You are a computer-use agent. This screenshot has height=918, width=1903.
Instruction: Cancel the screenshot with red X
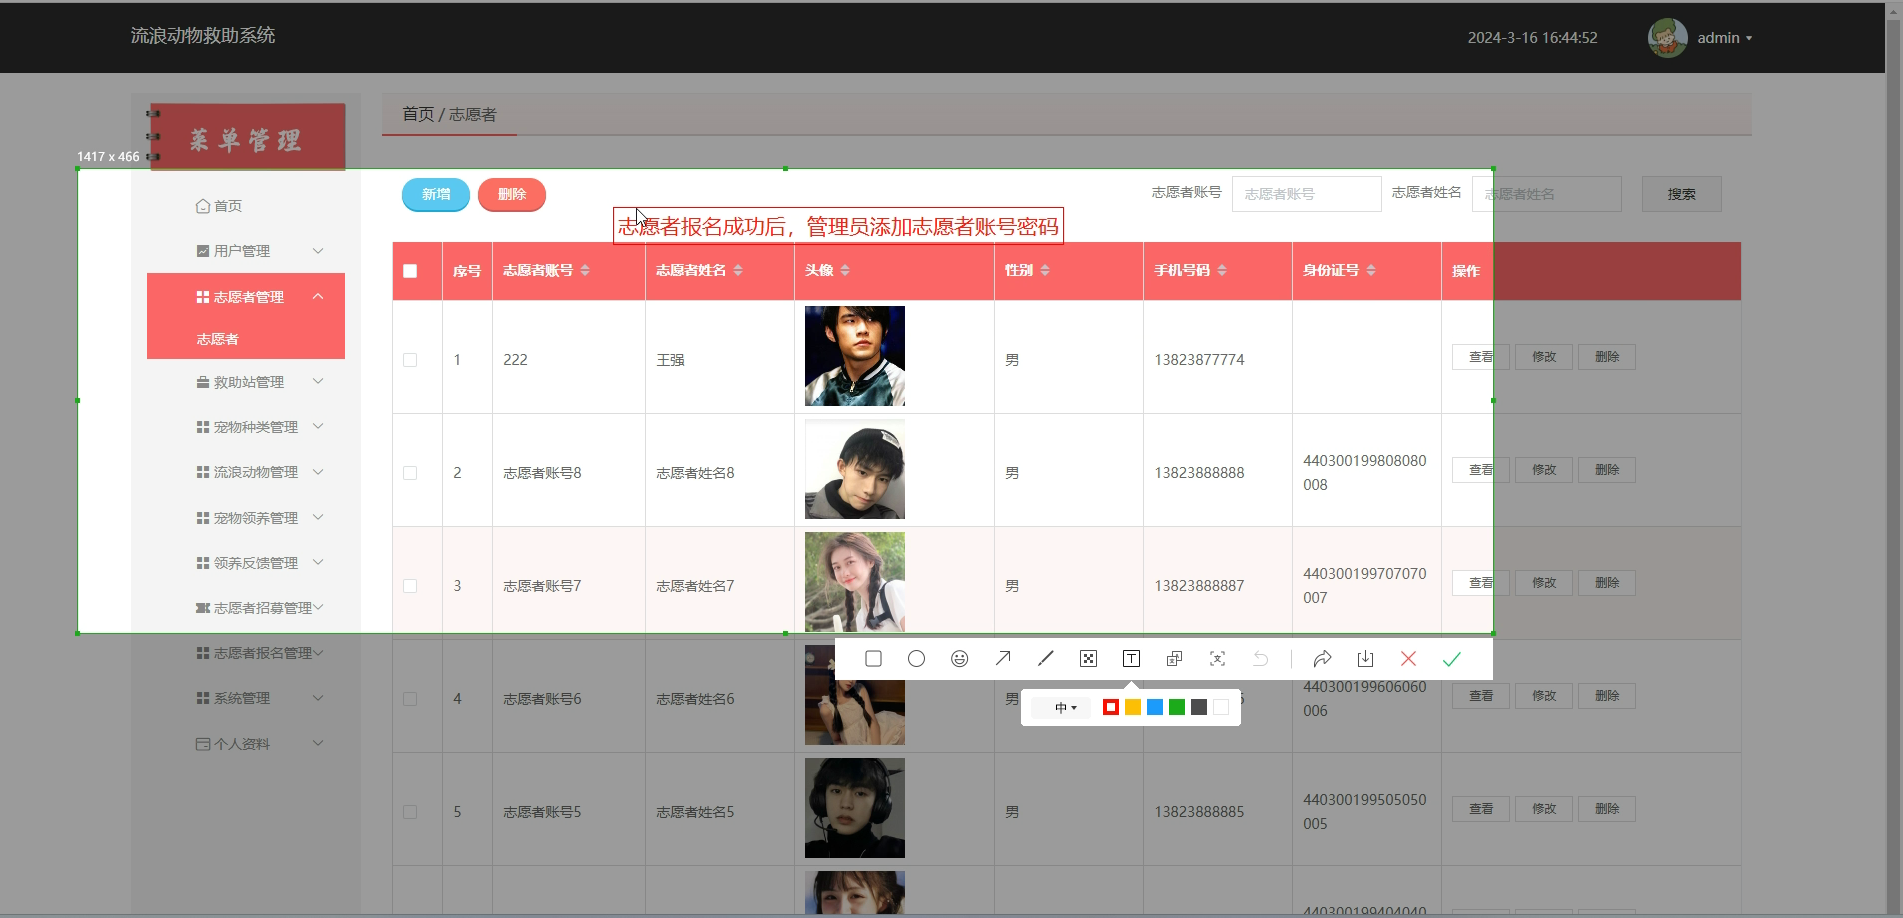pos(1408,658)
